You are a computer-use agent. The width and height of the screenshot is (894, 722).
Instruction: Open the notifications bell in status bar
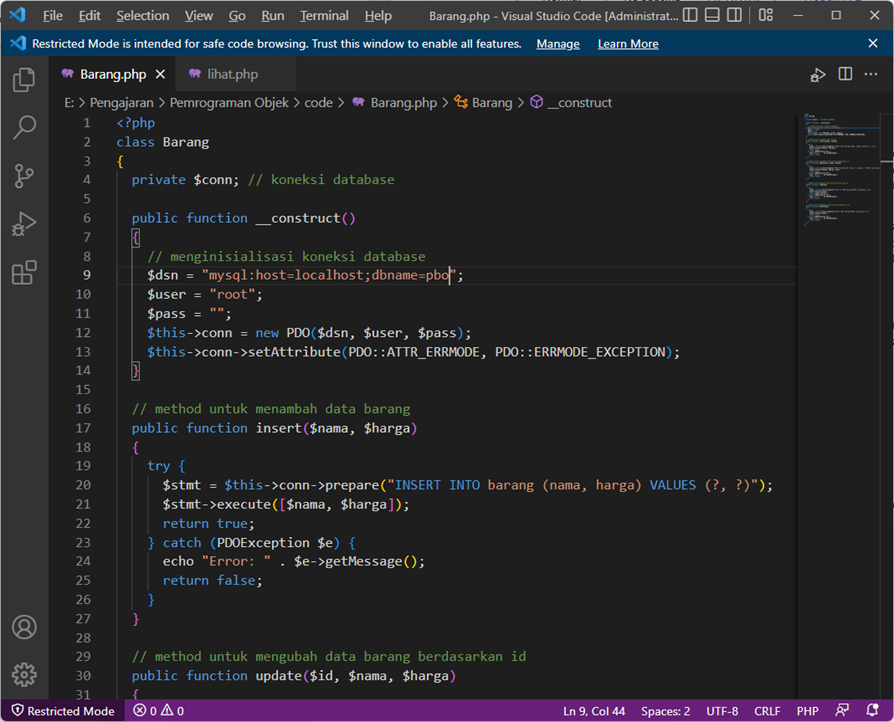pos(874,711)
